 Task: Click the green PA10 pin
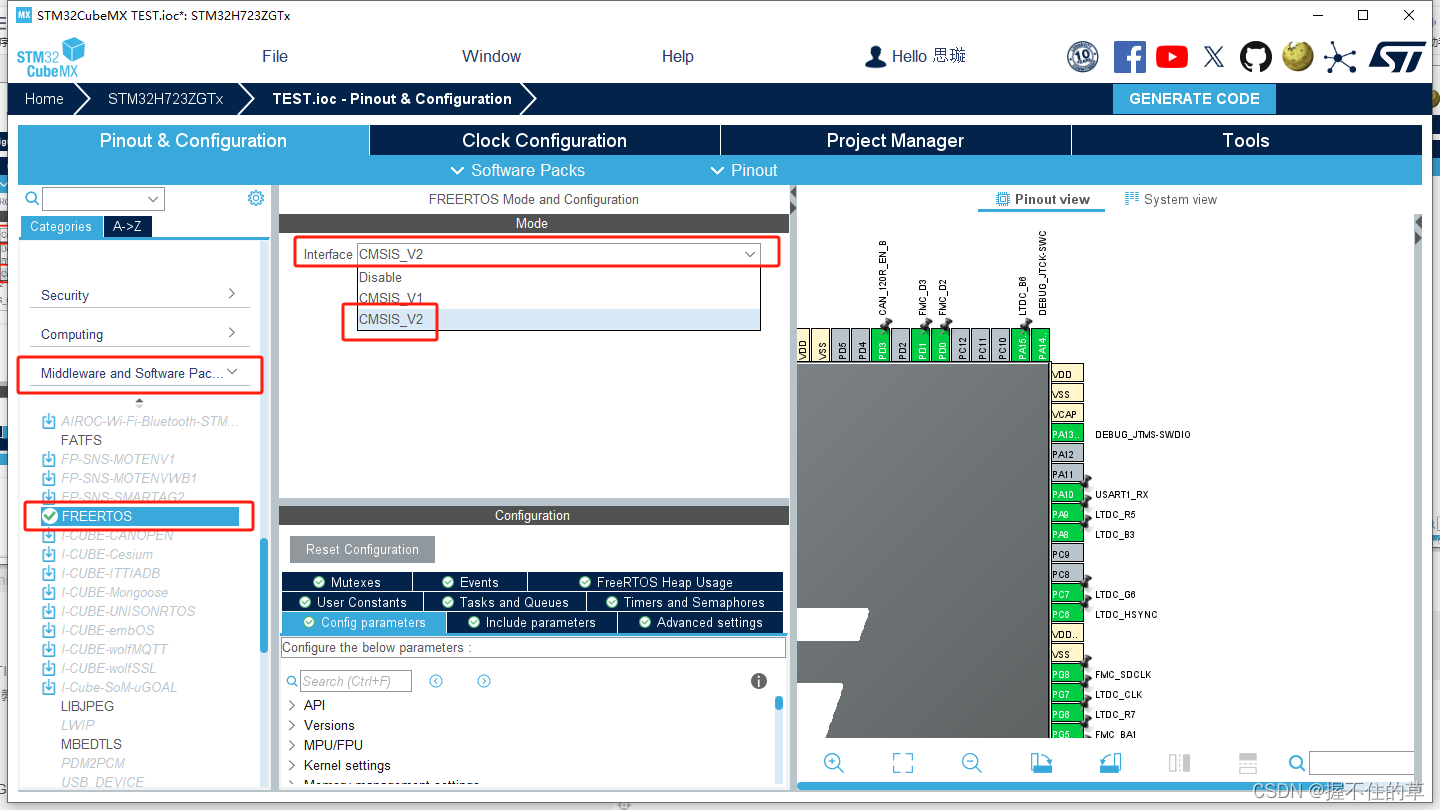point(1067,494)
